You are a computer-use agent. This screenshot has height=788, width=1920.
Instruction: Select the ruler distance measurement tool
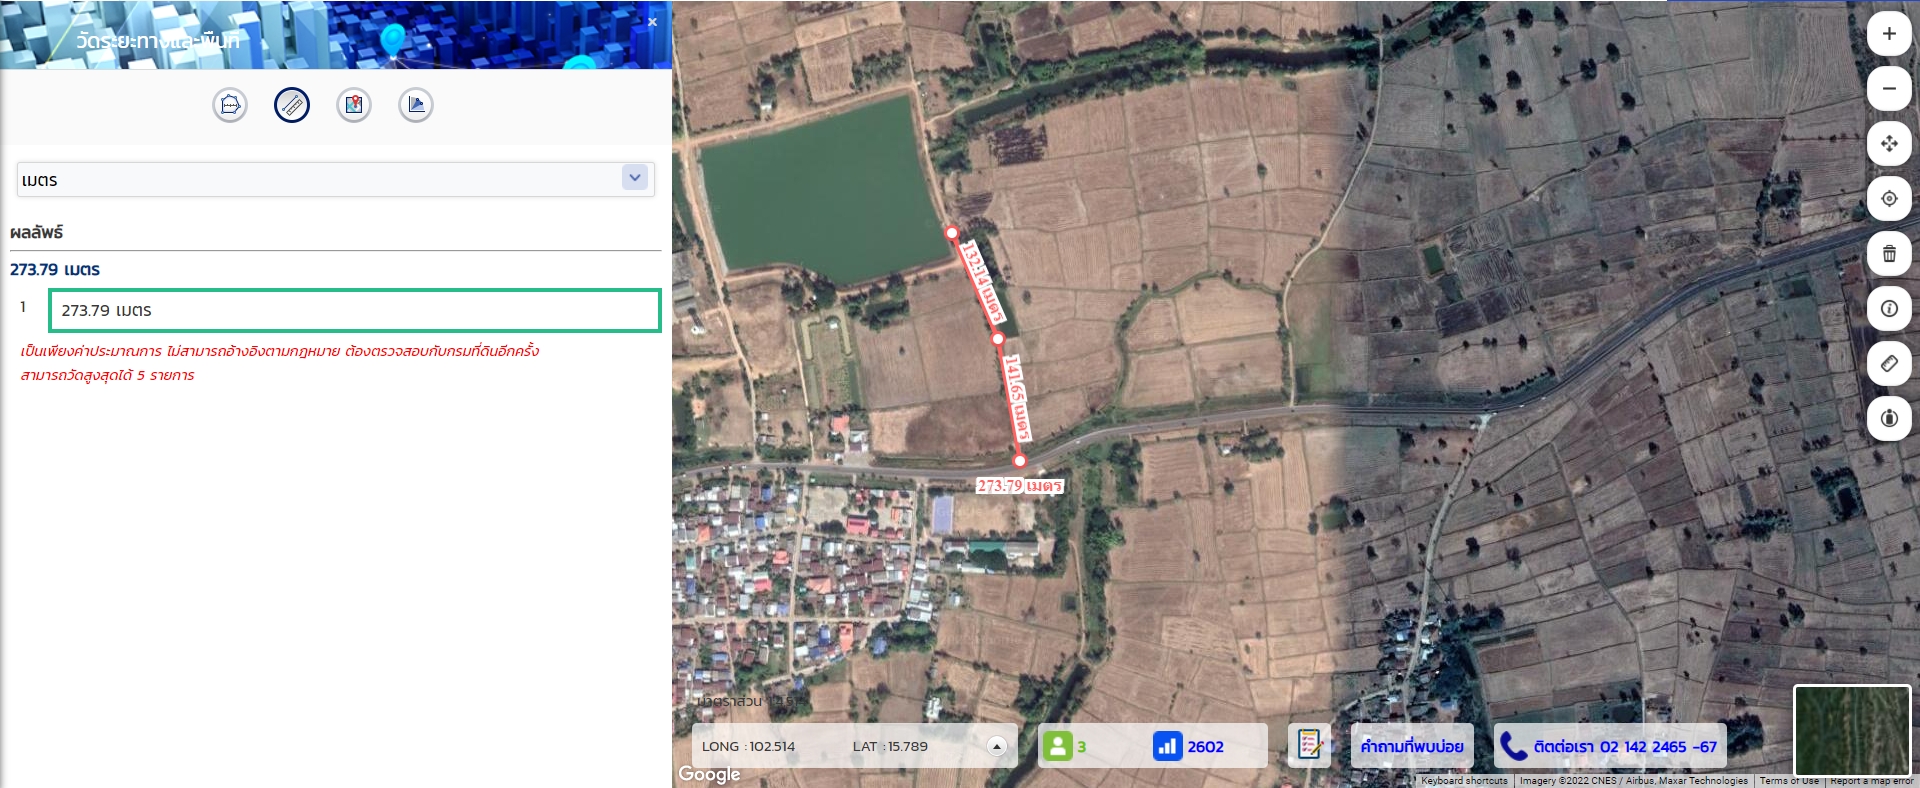292,105
